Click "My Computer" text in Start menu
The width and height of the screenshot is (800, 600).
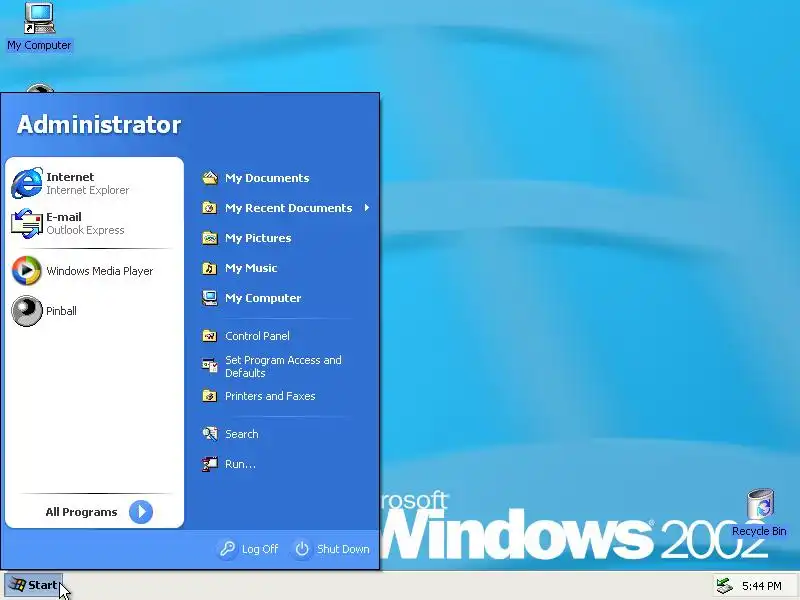263,298
